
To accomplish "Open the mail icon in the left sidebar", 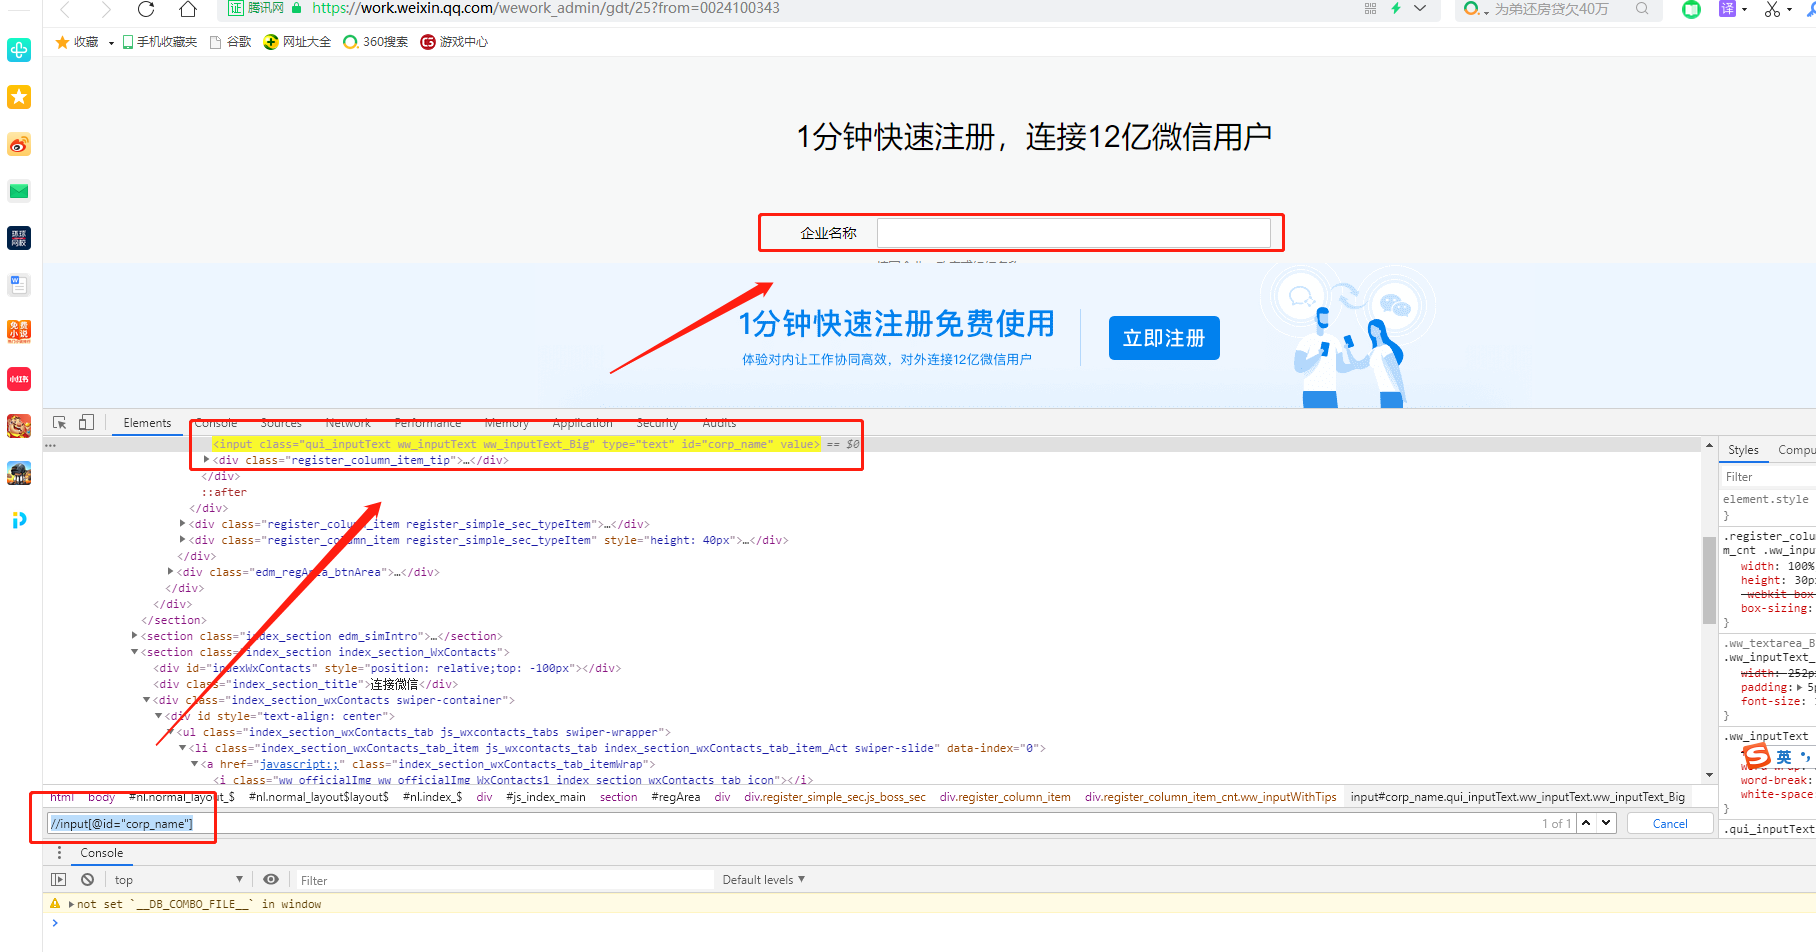I will click(x=19, y=190).
